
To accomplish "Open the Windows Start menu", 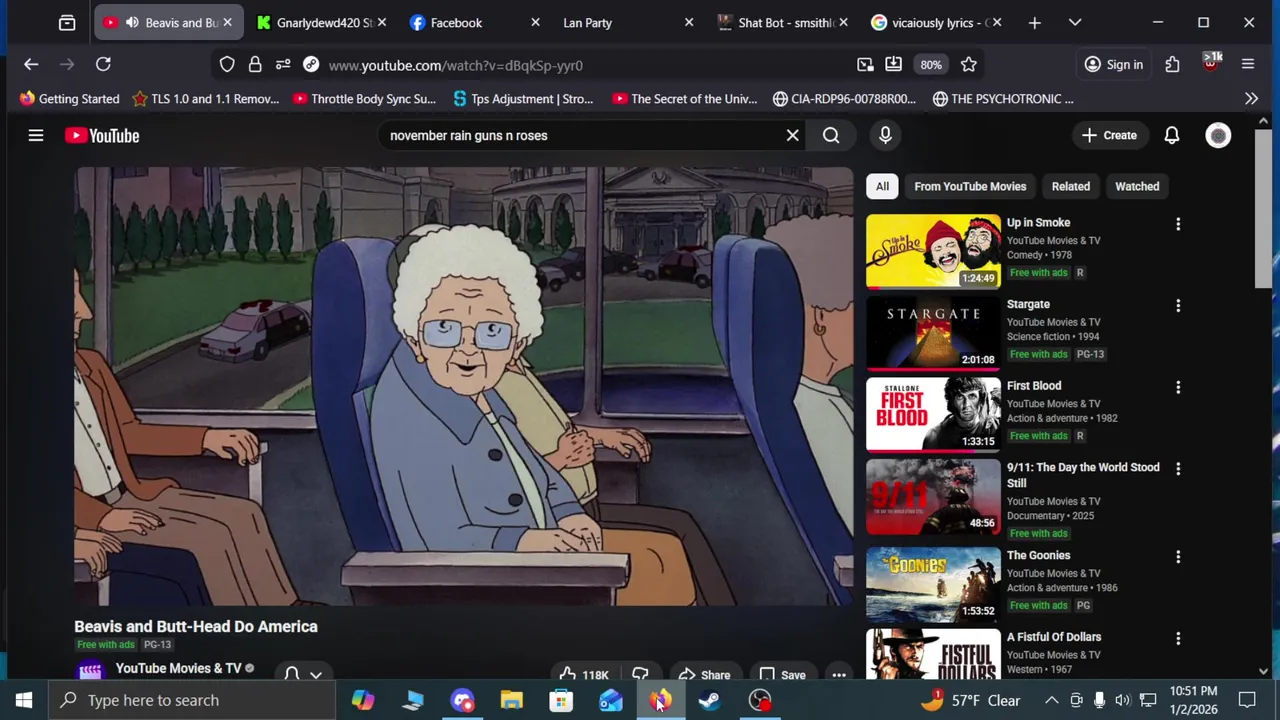I will 24,700.
